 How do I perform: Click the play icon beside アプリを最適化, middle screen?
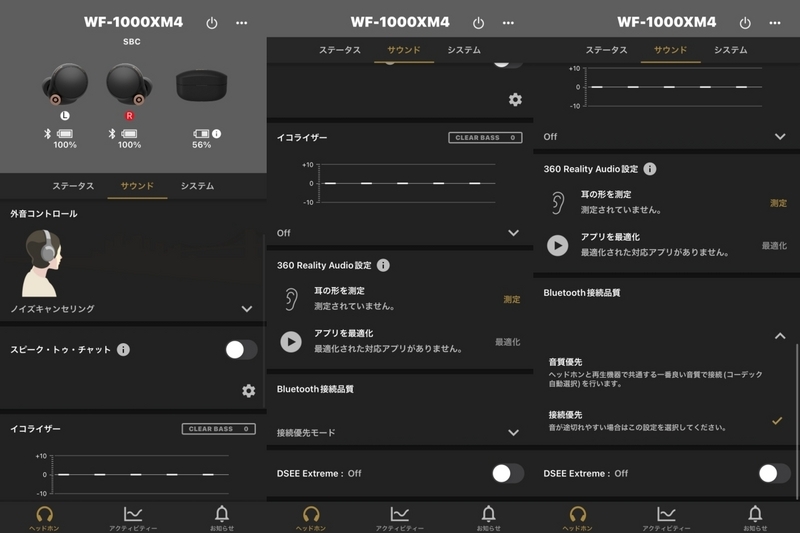point(291,342)
